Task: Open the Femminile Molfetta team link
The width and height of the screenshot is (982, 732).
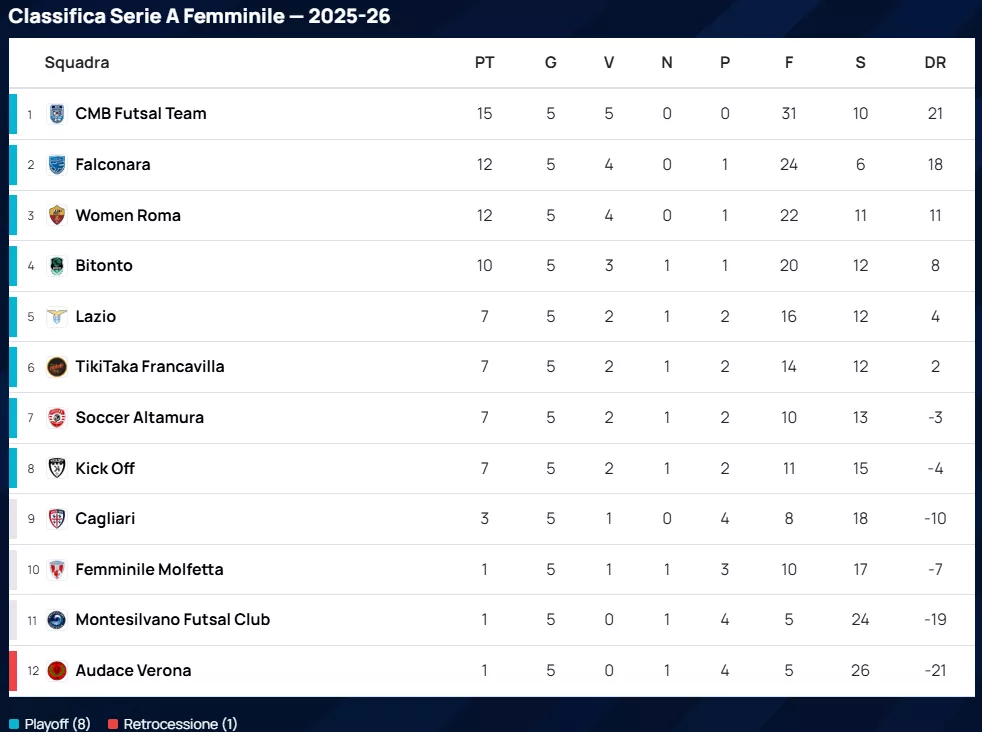Action: pyautogui.click(x=149, y=569)
